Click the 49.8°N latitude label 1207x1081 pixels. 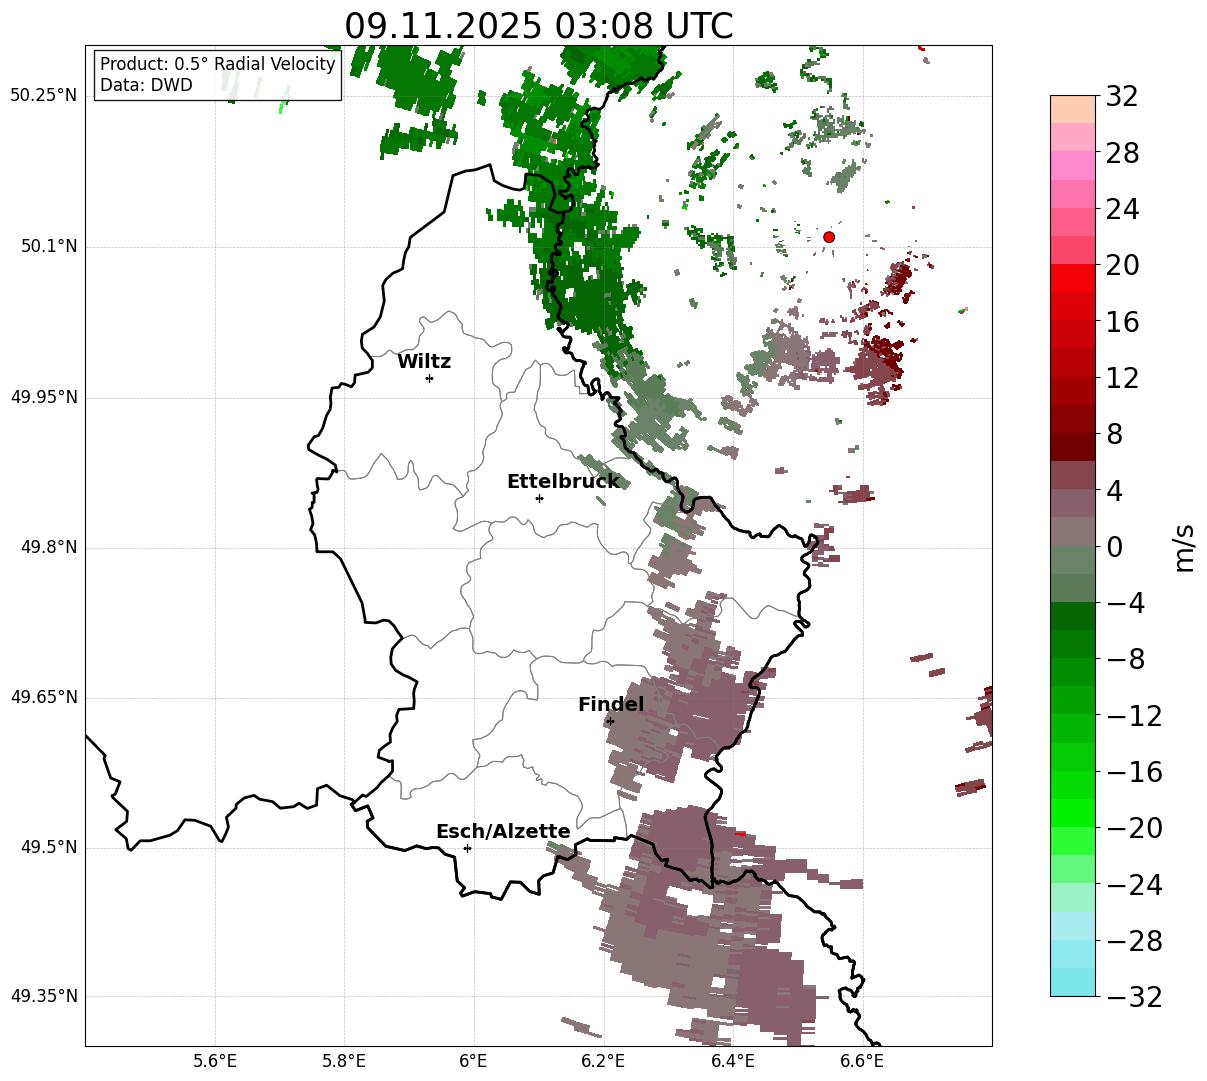tap(49, 547)
